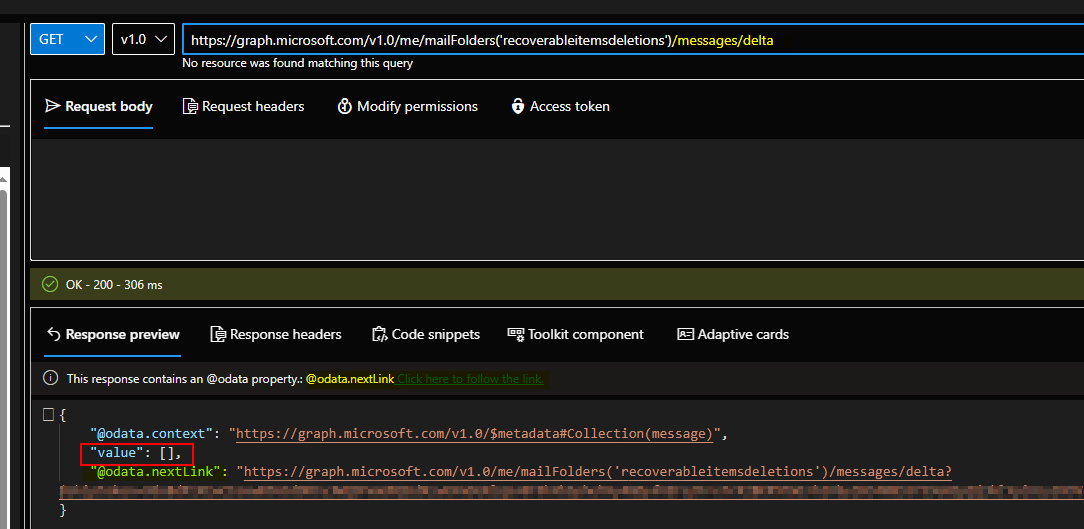The width and height of the screenshot is (1084, 529).
Task: Switch to the Response headers tab
Action: click(276, 335)
